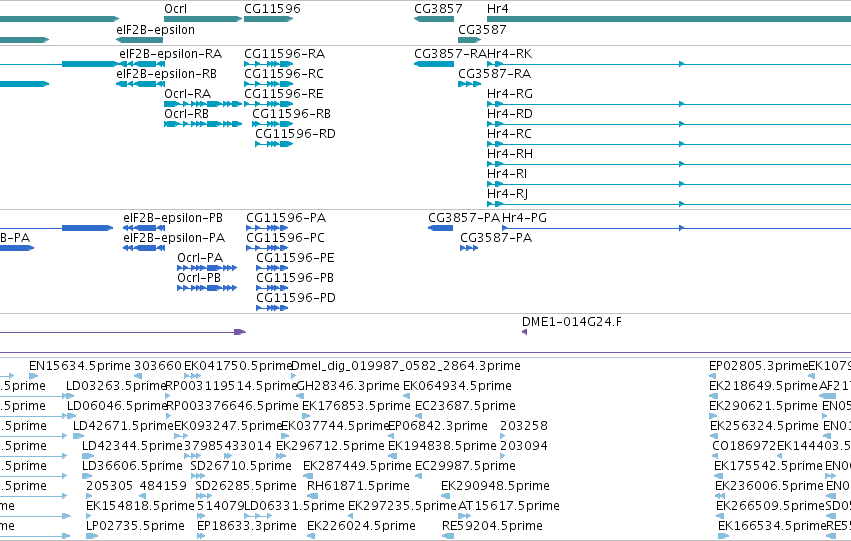Screen dimensions: 851x541
Task: Select transcript eIF2B-epsilon-RA
Action: pos(170,54)
